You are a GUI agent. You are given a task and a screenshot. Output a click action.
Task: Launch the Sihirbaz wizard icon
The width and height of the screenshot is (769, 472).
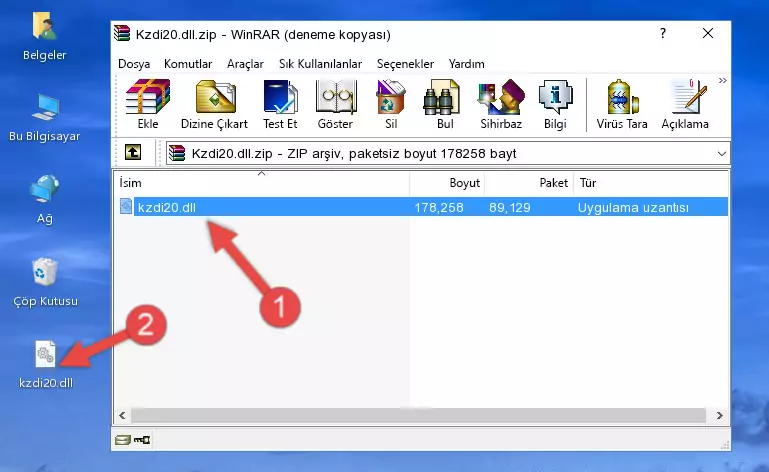point(501,104)
